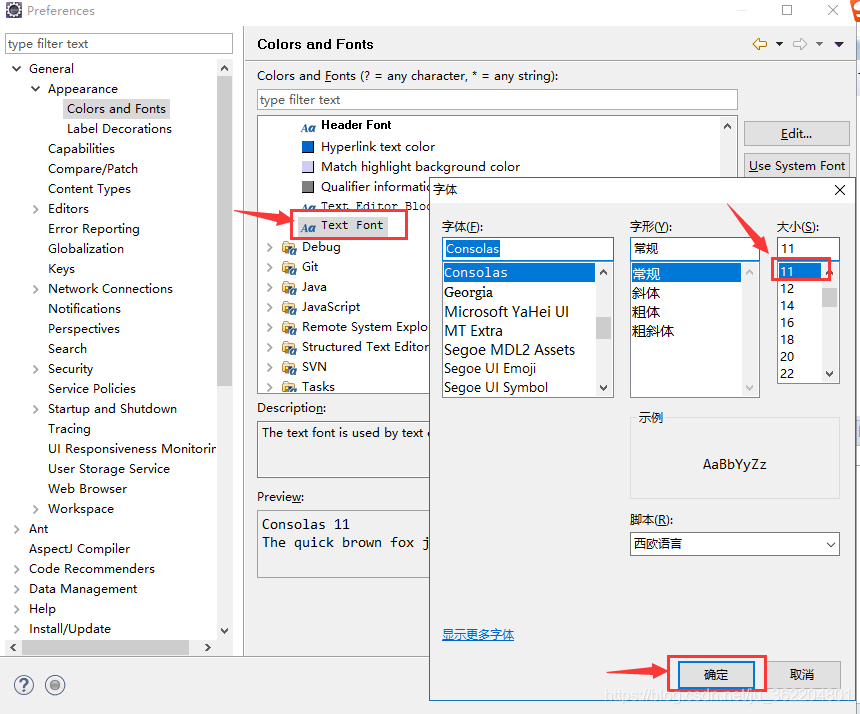Image resolution: width=860 pixels, height=714 pixels.
Task: Collapse the General tree node
Action: pos(17,69)
